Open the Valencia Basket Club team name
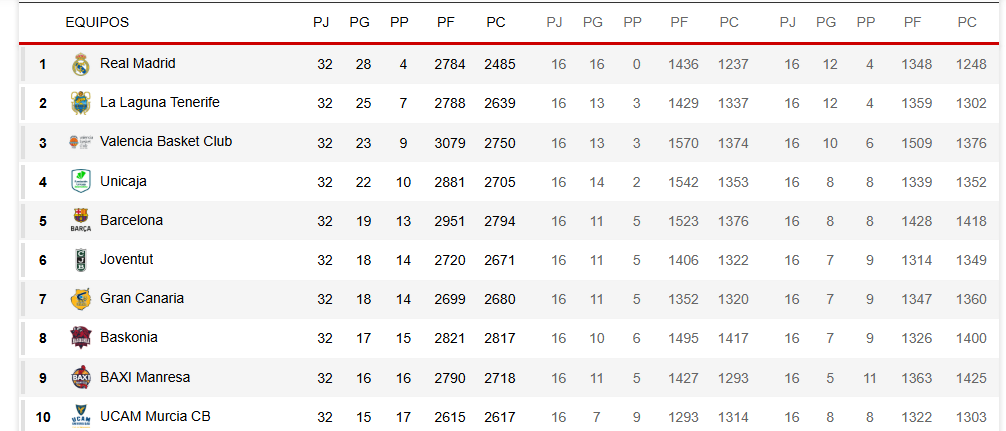Screen dimensions: 1006x431 pos(166,141)
